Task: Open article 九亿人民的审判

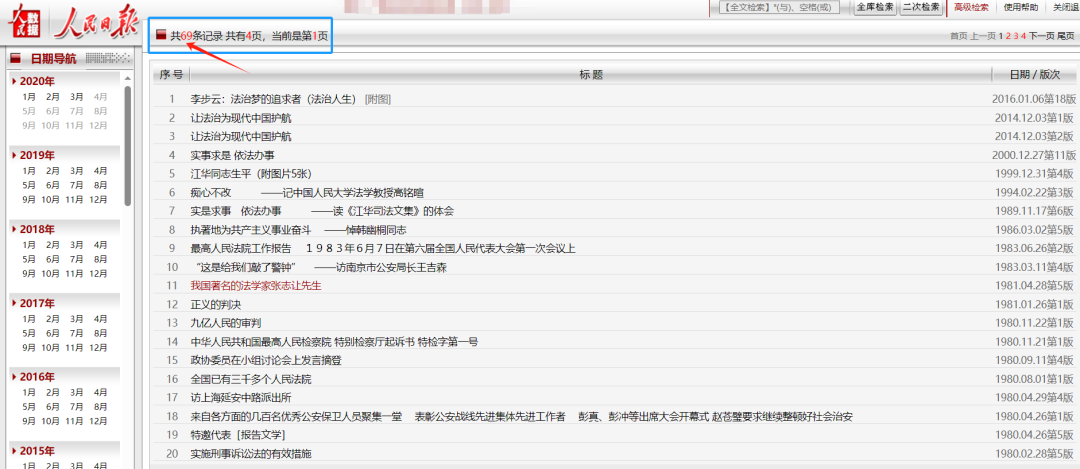Action: (225, 323)
